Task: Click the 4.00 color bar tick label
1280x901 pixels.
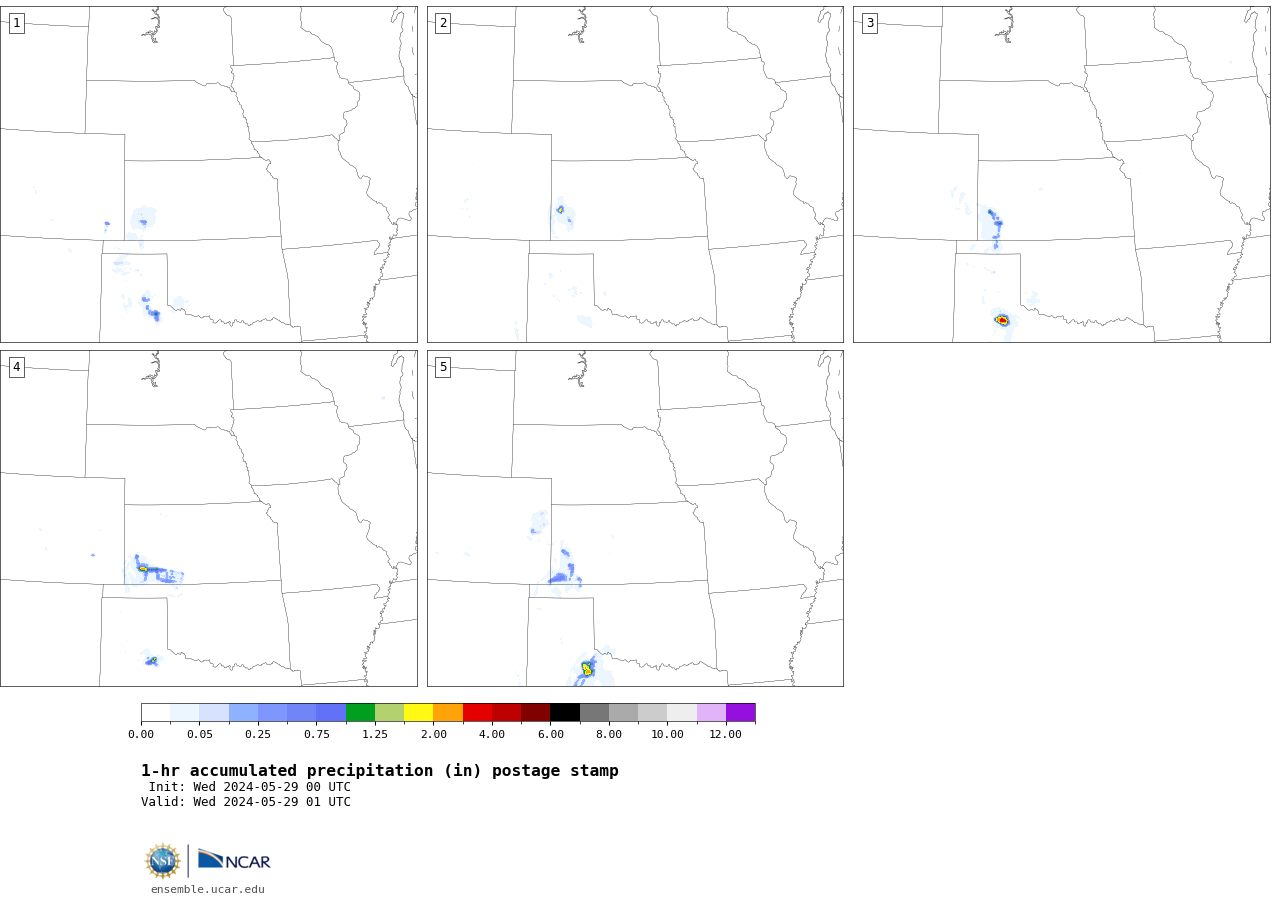Action: click(x=492, y=734)
